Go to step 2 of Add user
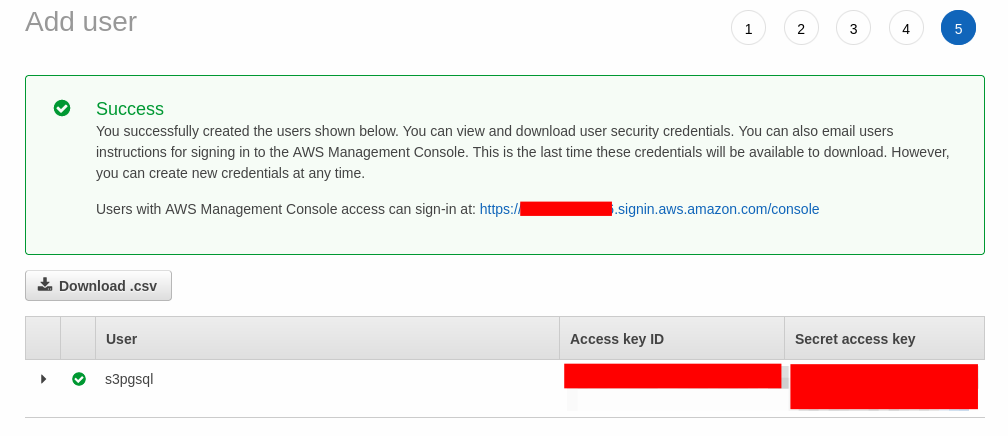This screenshot has width=1008, height=436. [801, 28]
